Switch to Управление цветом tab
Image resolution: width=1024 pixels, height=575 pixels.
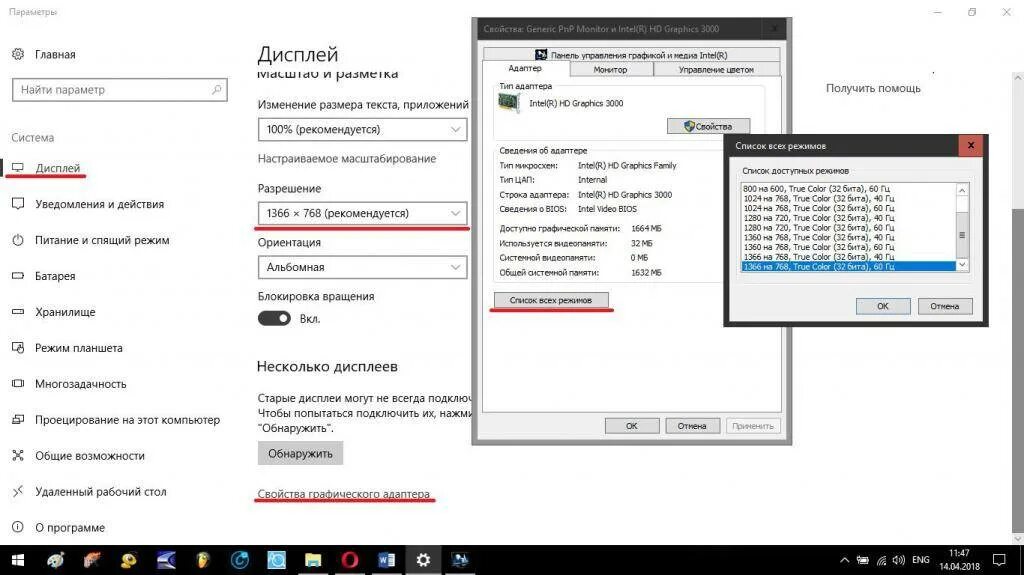716,69
